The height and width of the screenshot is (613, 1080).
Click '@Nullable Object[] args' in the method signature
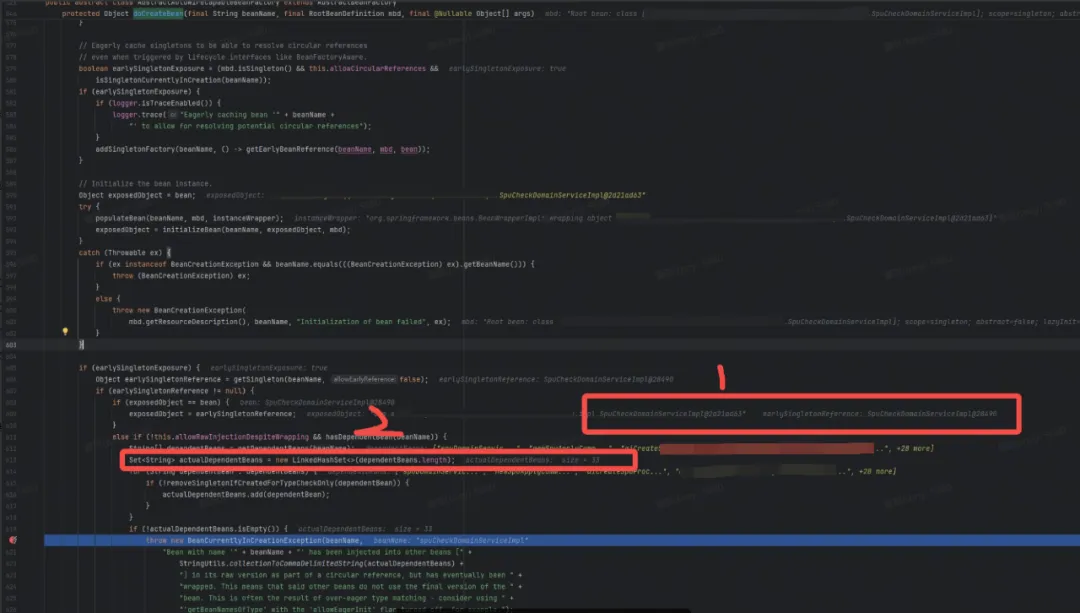click(483, 13)
